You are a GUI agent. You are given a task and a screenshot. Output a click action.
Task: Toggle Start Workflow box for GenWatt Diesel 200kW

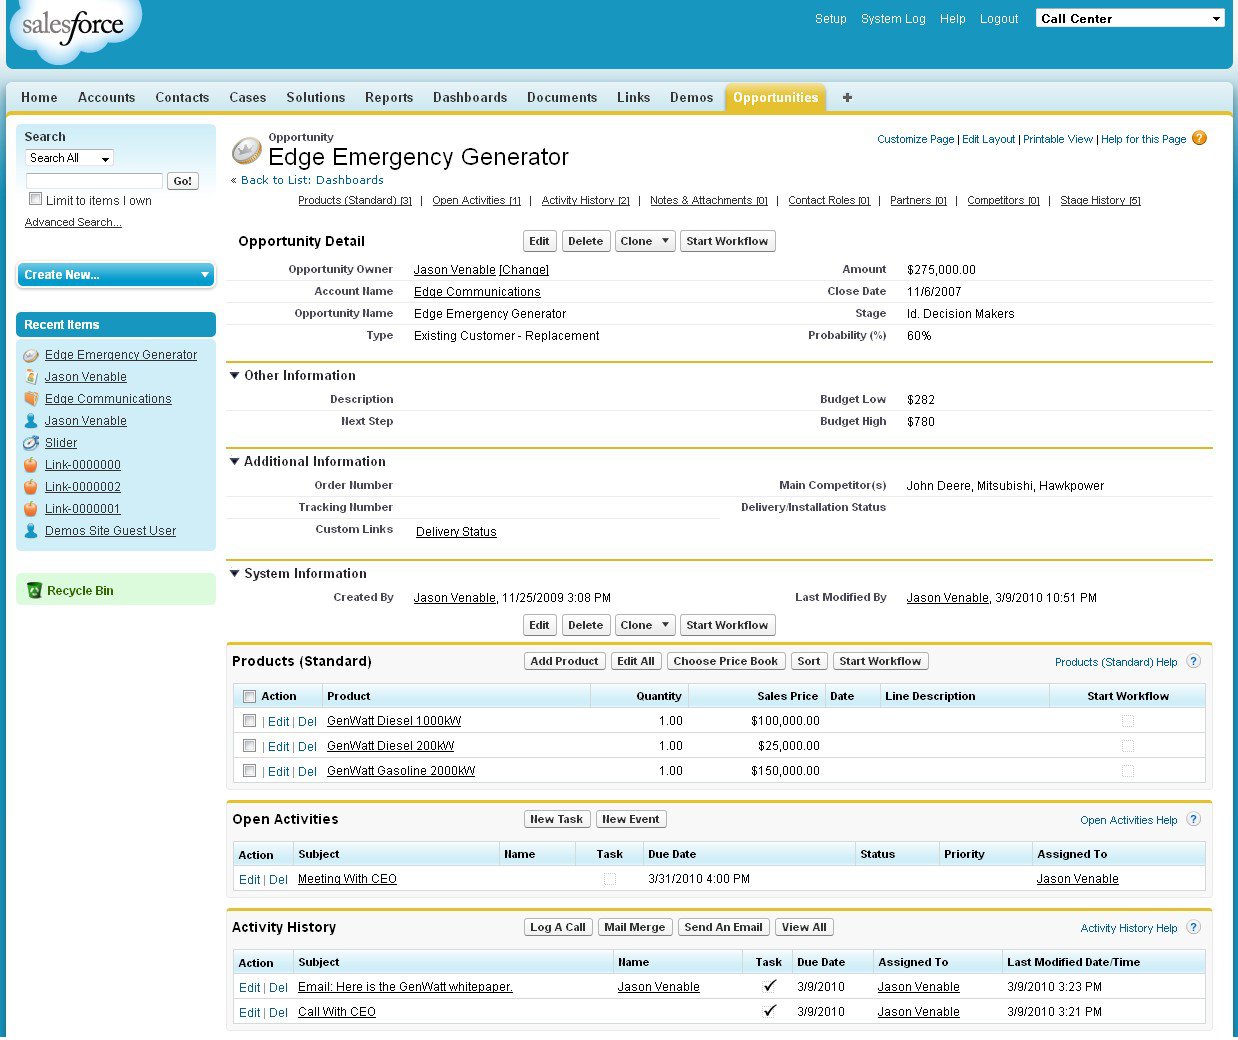[1128, 746]
